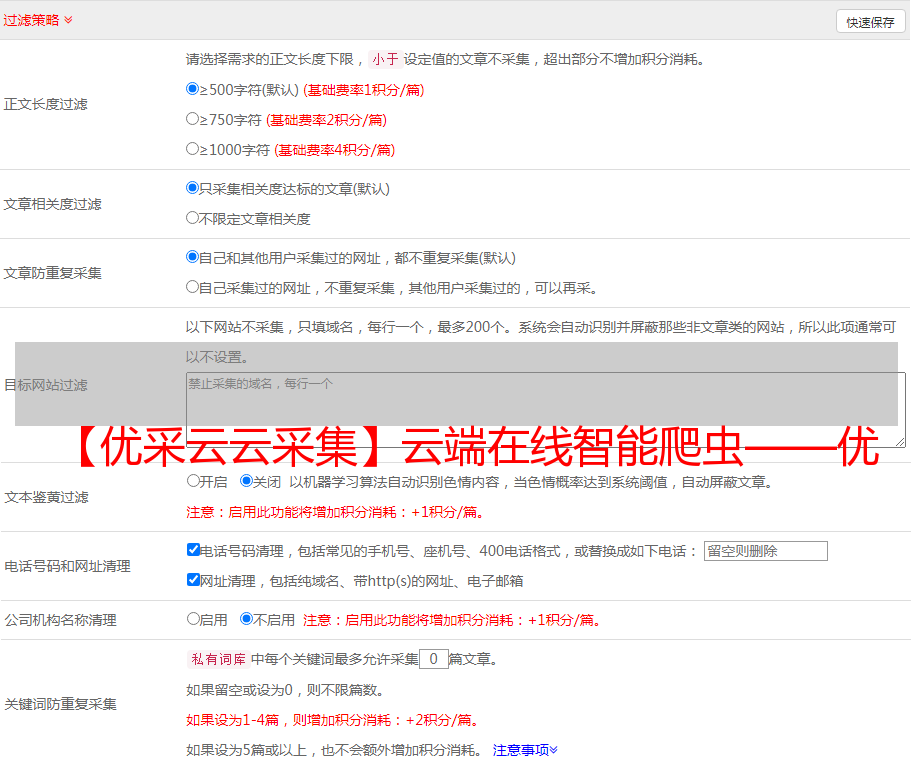Image resolution: width=912 pixels, height=768 pixels.
Task: Click the replacement phone number field
Action: pos(765,551)
